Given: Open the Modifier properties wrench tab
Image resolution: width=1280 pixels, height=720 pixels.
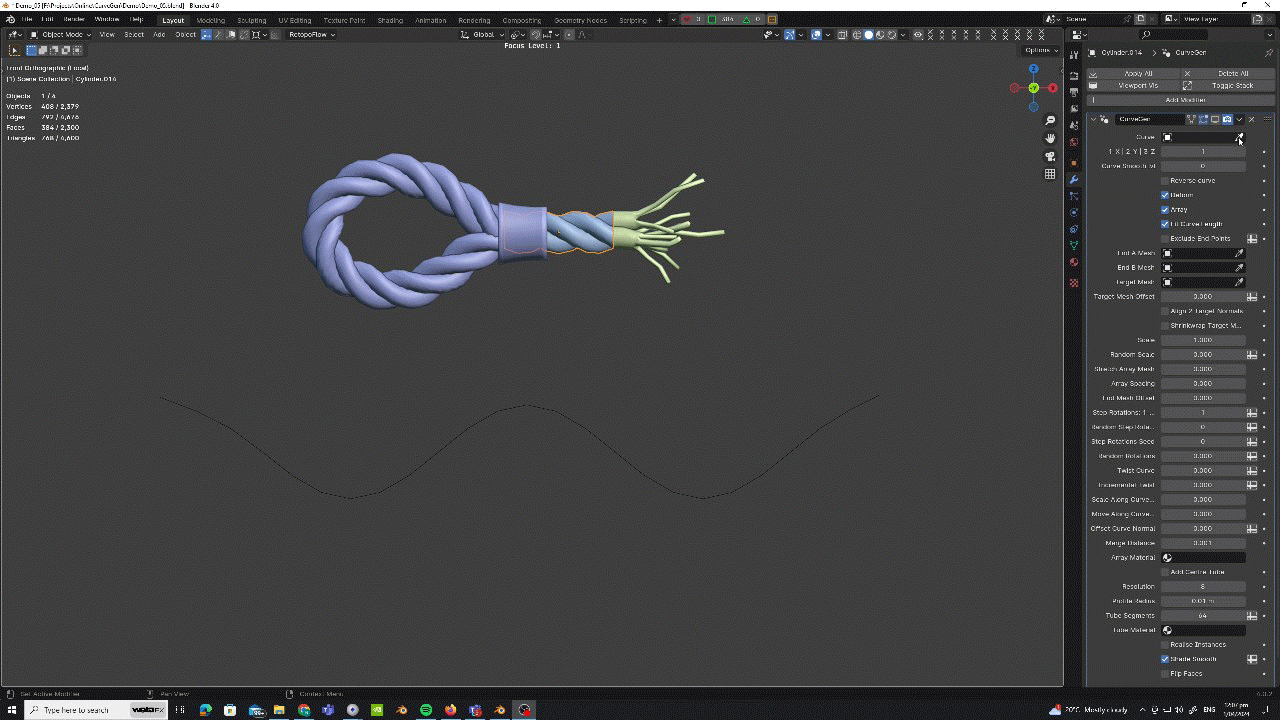Looking at the screenshot, I should [1074, 179].
